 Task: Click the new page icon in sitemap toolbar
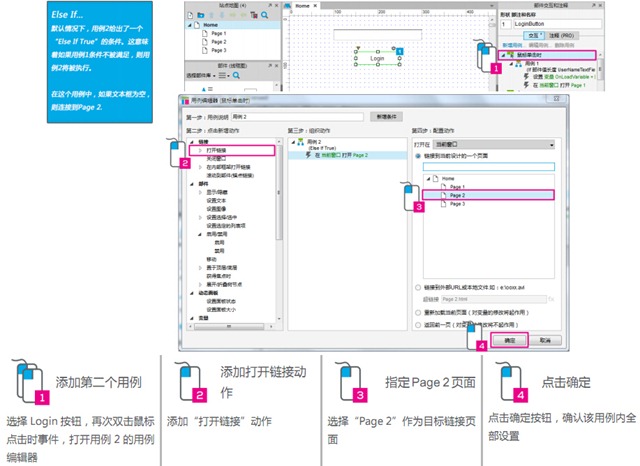point(191,15)
